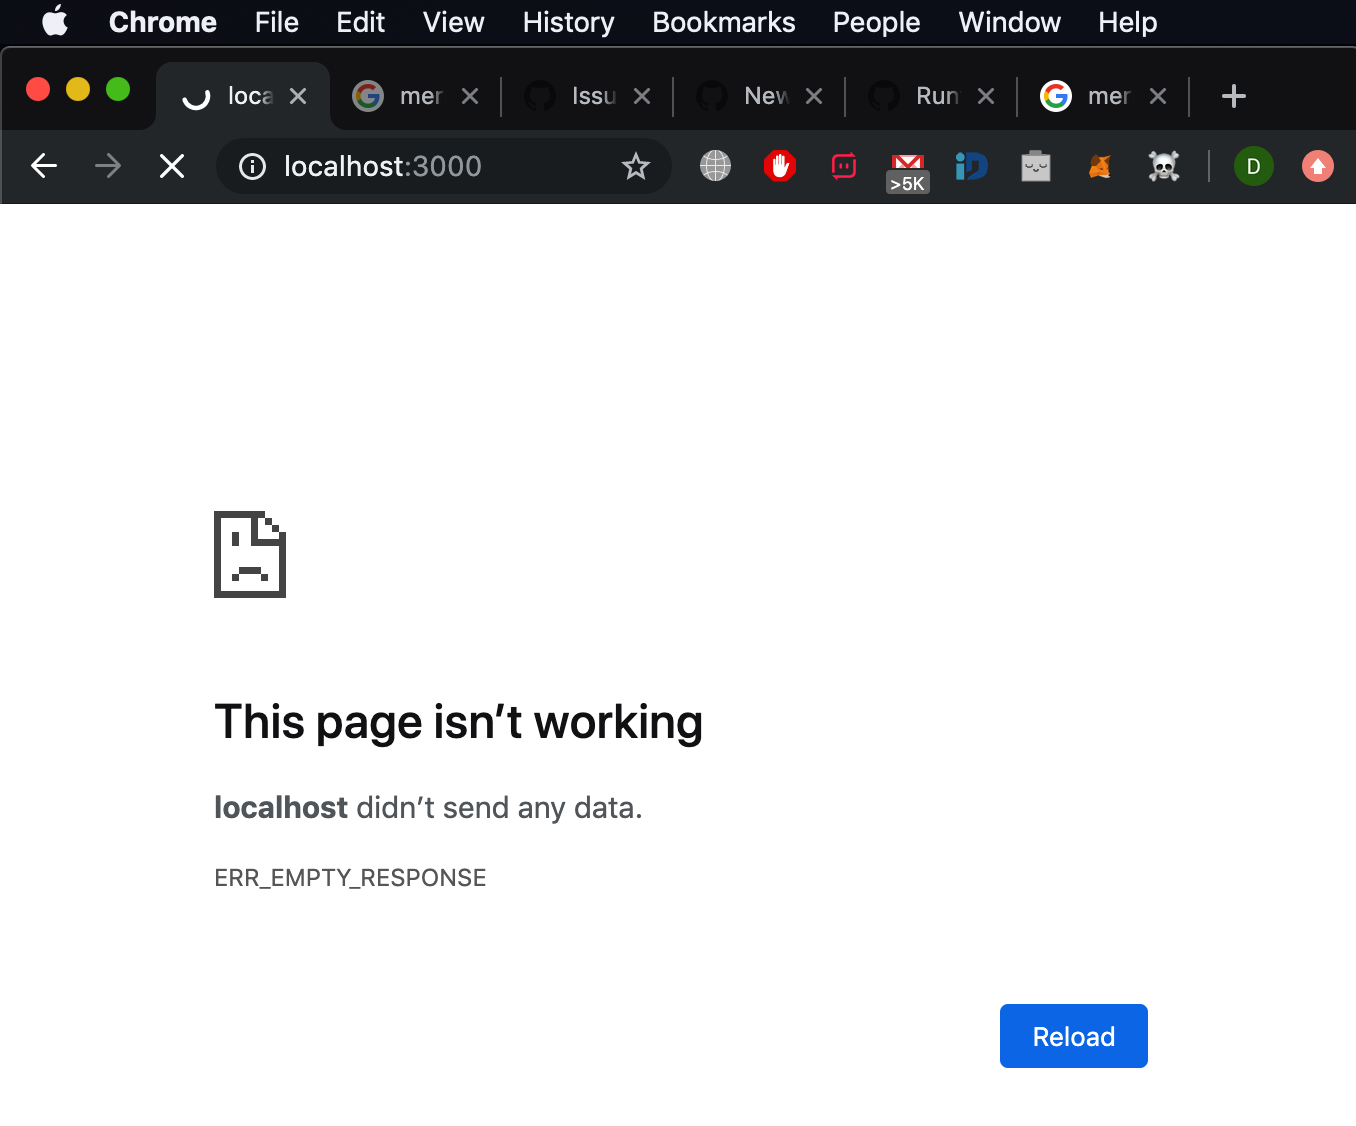This screenshot has width=1356, height=1126.
Task: Open the red stop-hand ad blocker extension
Action: coord(780,166)
